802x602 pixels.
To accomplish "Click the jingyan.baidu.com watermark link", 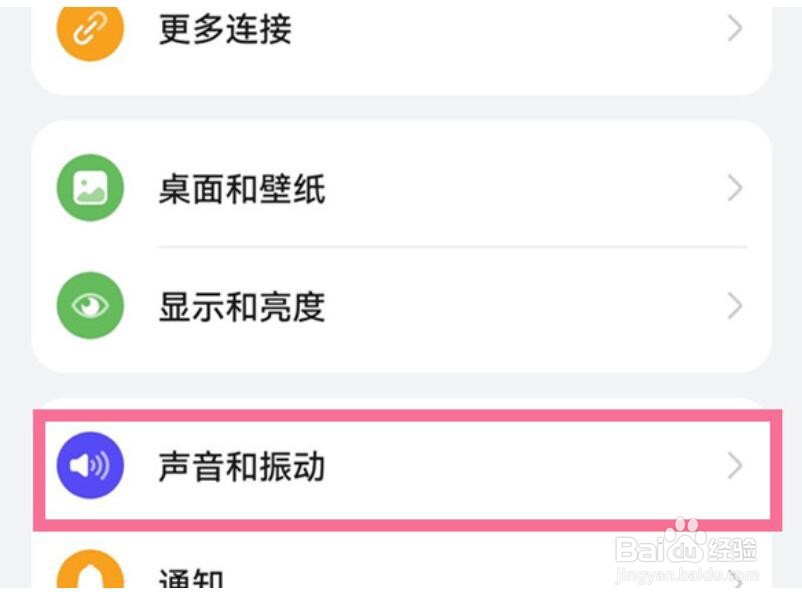I will pos(685,576).
